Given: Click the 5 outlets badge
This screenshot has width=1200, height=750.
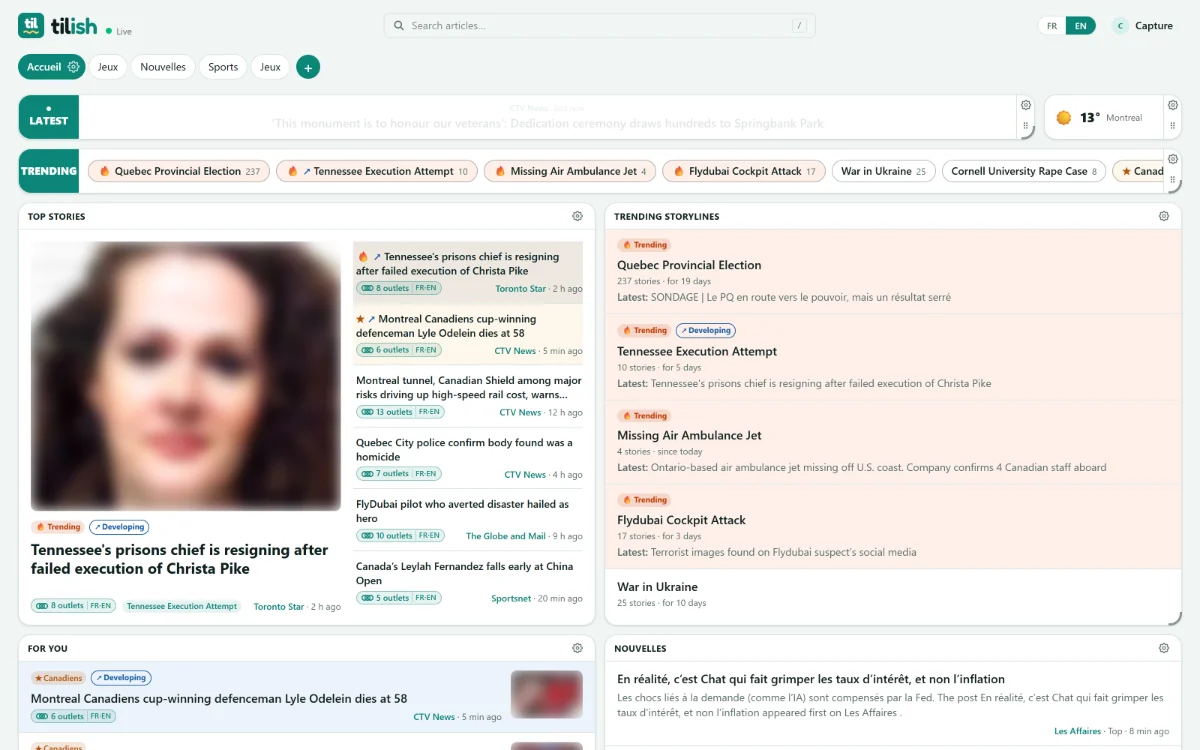Looking at the screenshot, I should click(399, 598).
